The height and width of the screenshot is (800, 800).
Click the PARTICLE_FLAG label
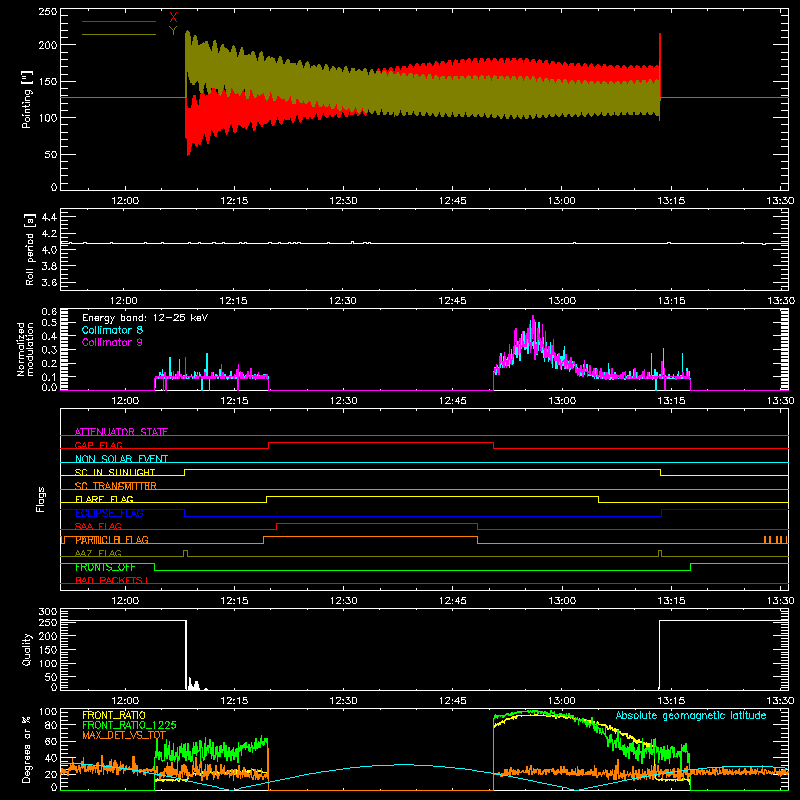(x=112, y=540)
